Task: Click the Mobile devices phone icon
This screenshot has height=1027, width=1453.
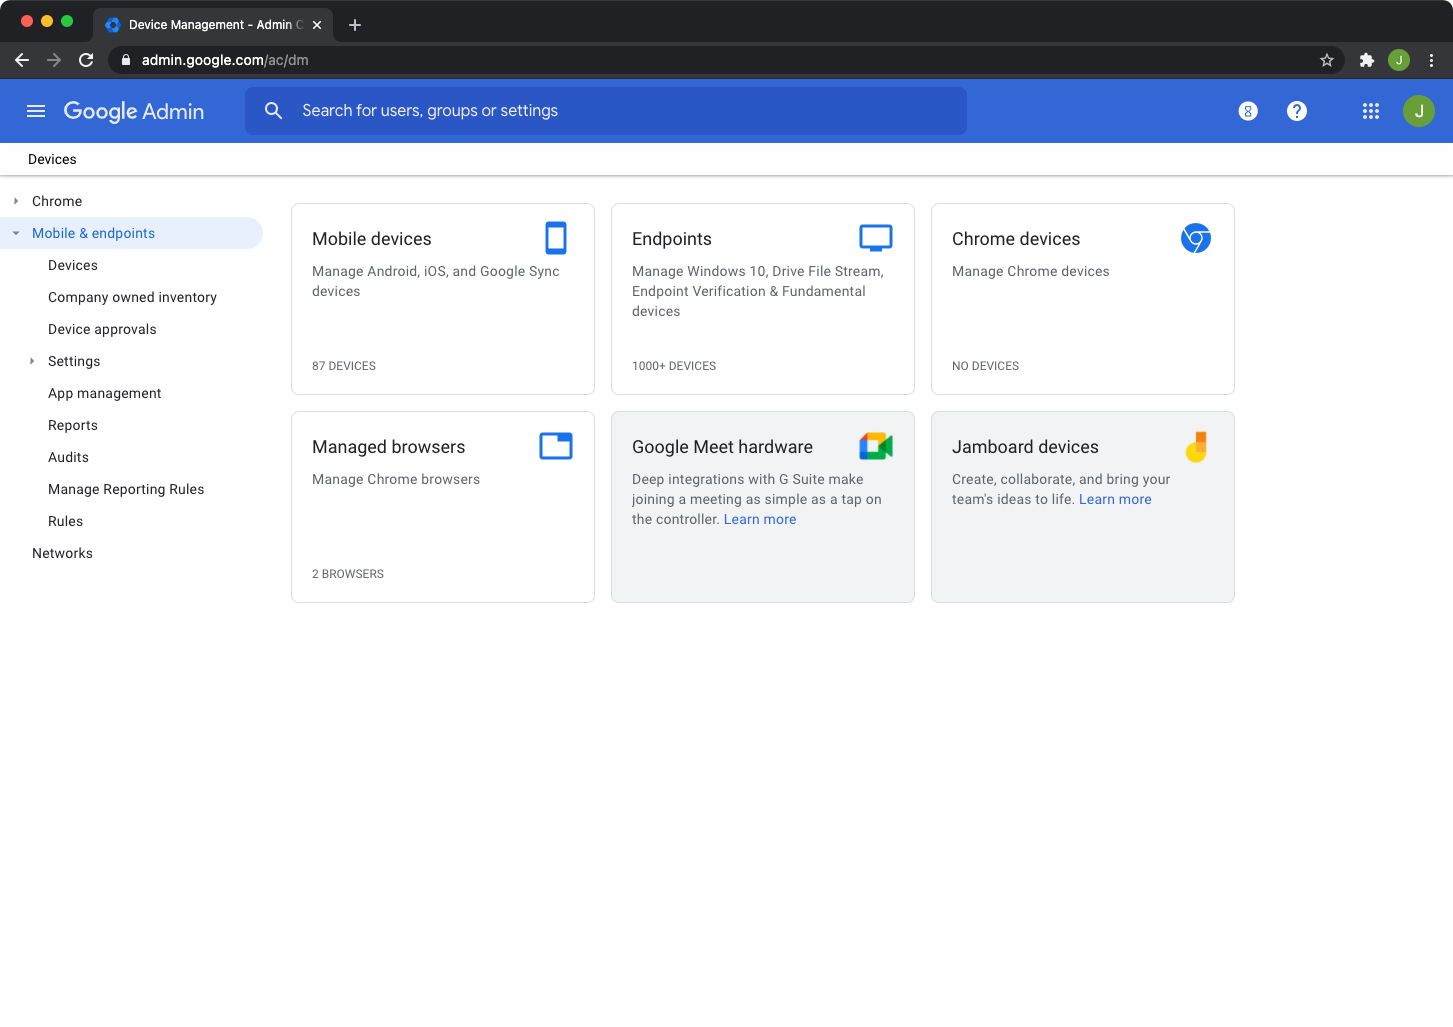Action: [556, 238]
